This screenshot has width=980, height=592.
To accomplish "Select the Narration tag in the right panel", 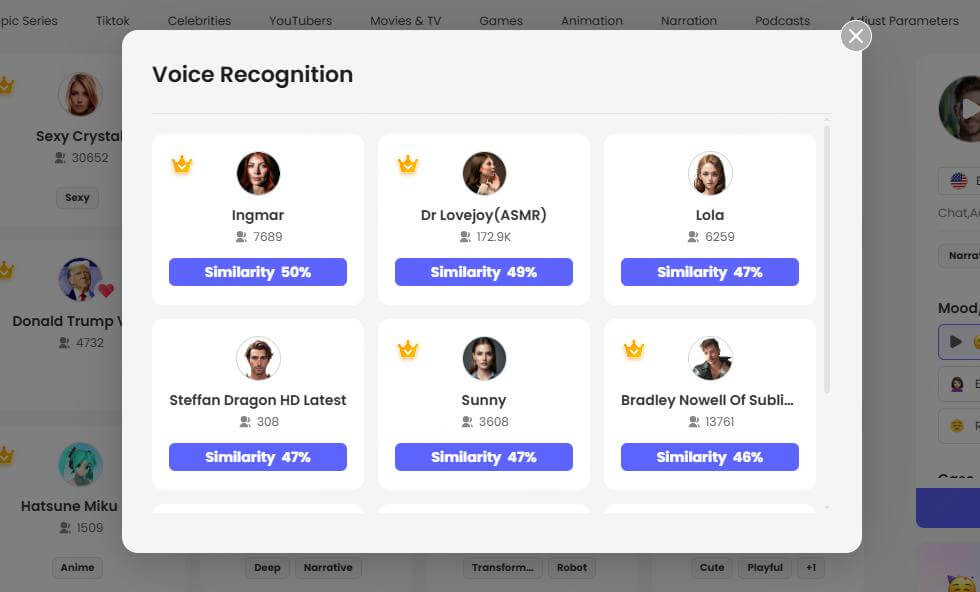I will (962, 255).
